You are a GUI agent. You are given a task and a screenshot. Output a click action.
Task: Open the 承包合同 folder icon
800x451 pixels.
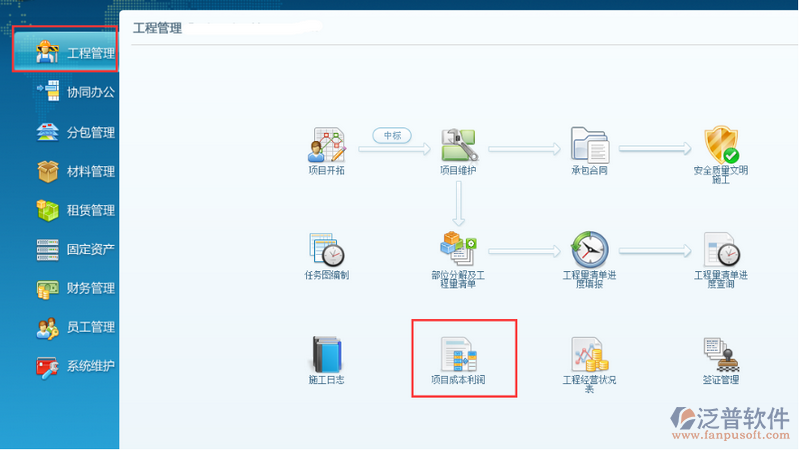(x=589, y=145)
